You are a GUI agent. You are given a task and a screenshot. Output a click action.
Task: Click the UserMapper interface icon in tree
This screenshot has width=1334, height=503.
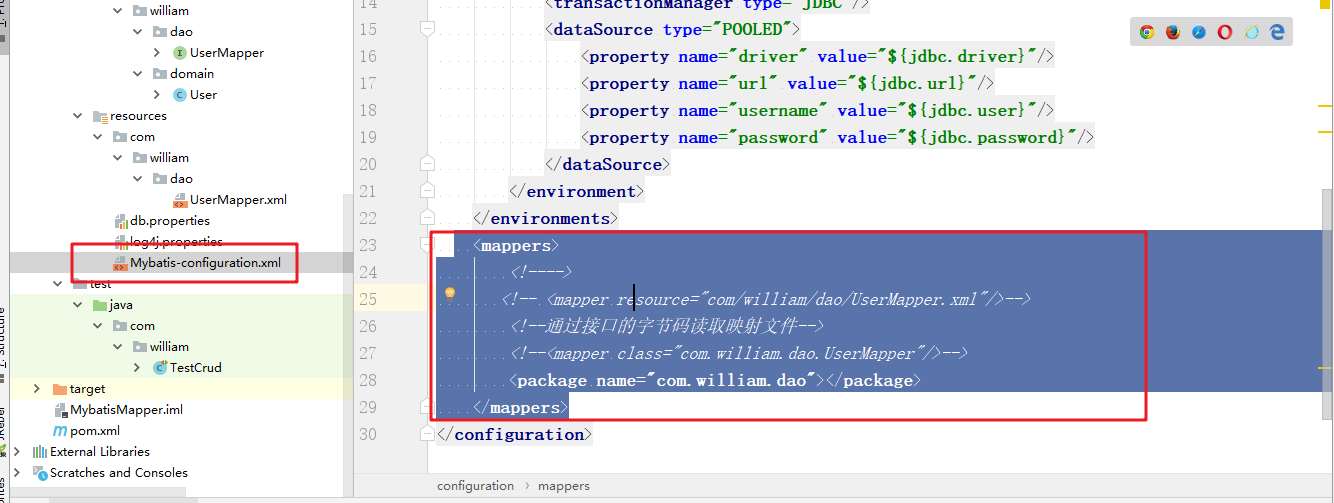(x=179, y=53)
